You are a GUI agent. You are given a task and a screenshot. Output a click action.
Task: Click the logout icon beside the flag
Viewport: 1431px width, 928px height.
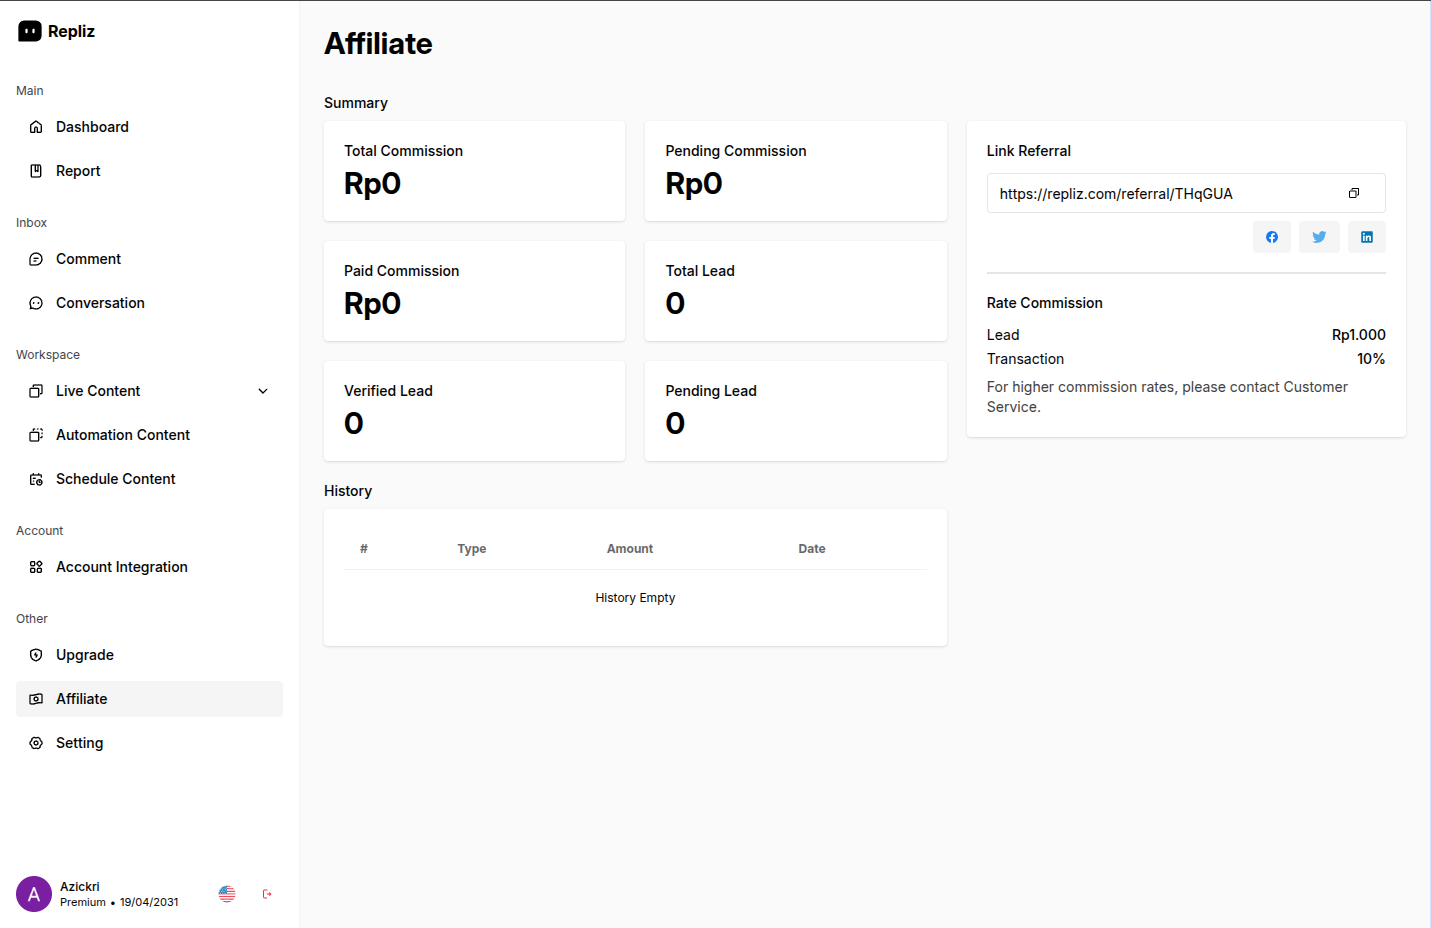(x=267, y=894)
